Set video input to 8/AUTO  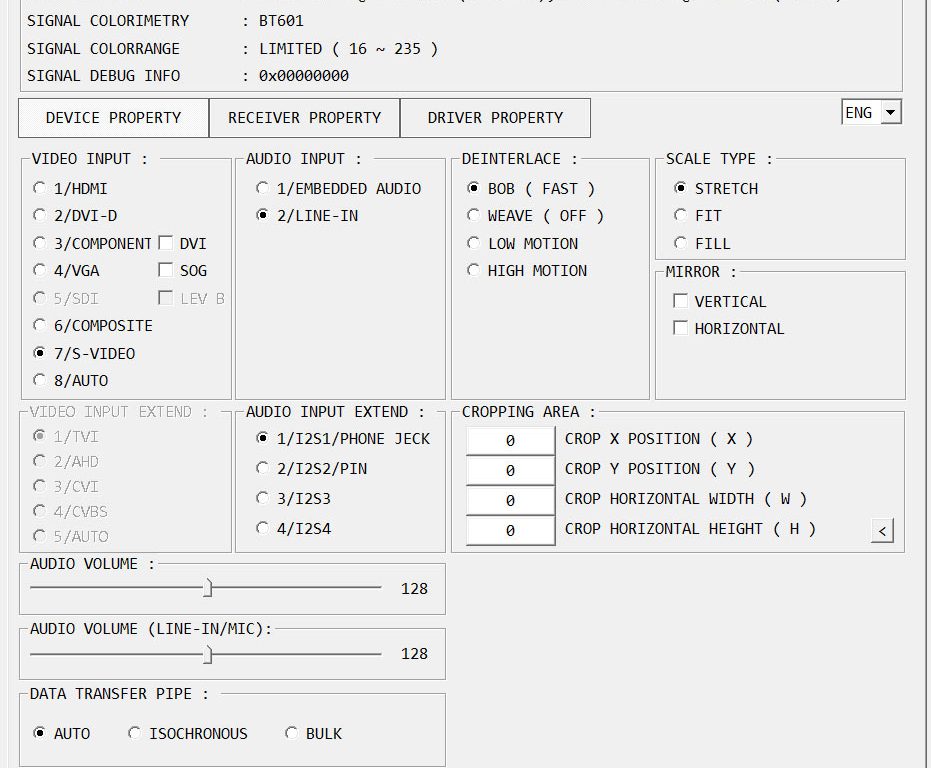tap(40, 380)
